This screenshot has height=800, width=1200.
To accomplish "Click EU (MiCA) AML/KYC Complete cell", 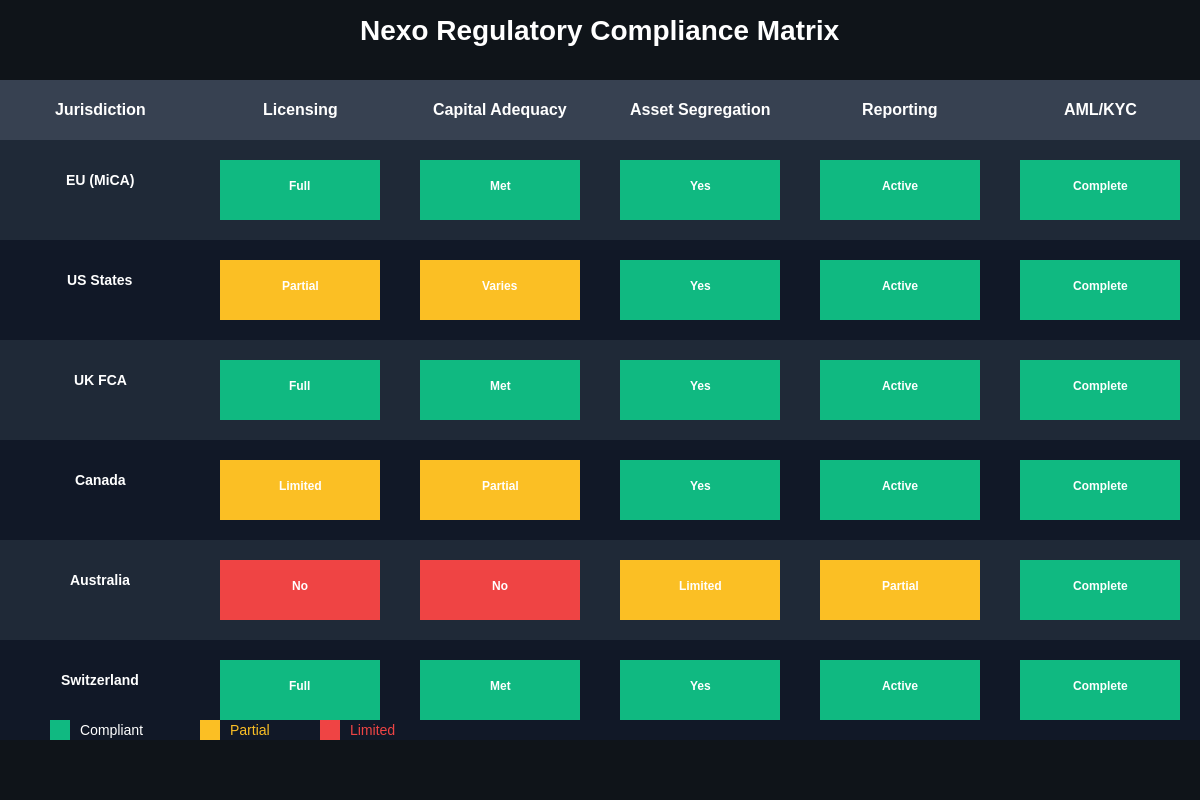I will (x=1100, y=190).
